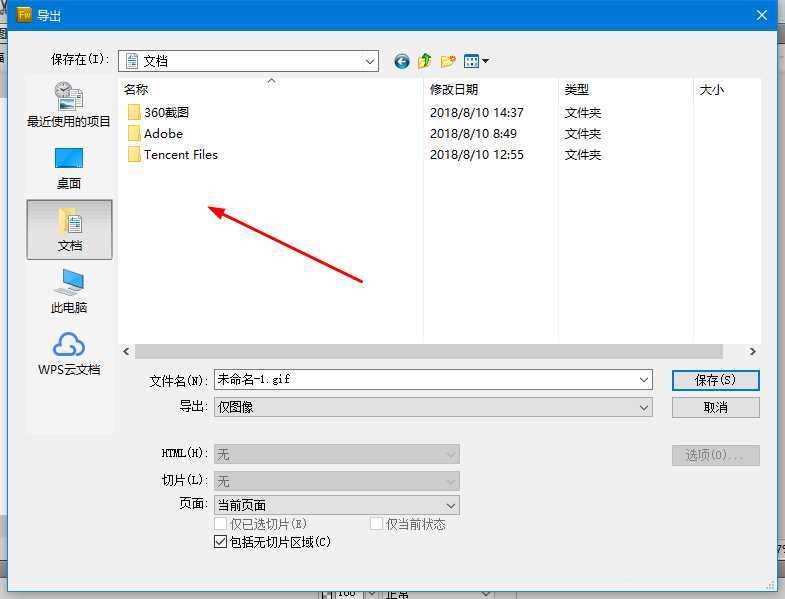
Task: Click the 选项(O)... button
Action: (715, 455)
